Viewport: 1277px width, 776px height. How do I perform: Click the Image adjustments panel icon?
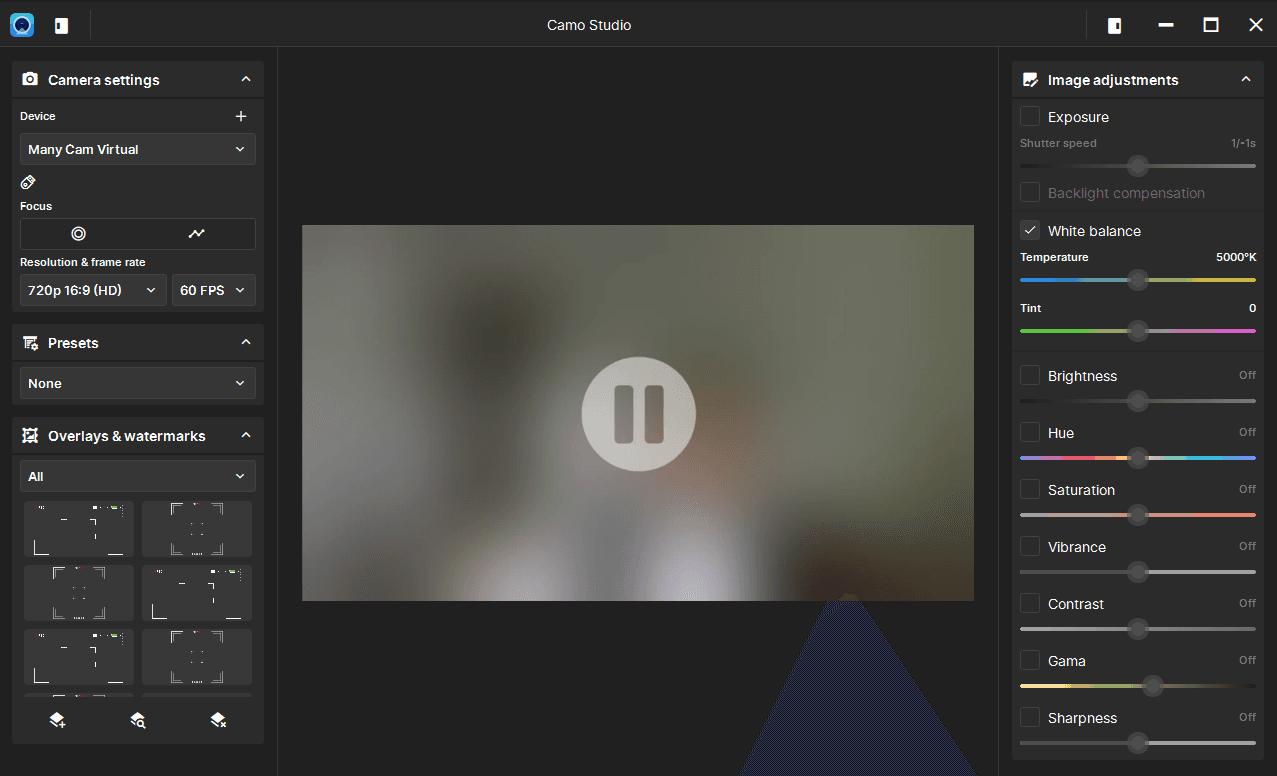[1030, 80]
